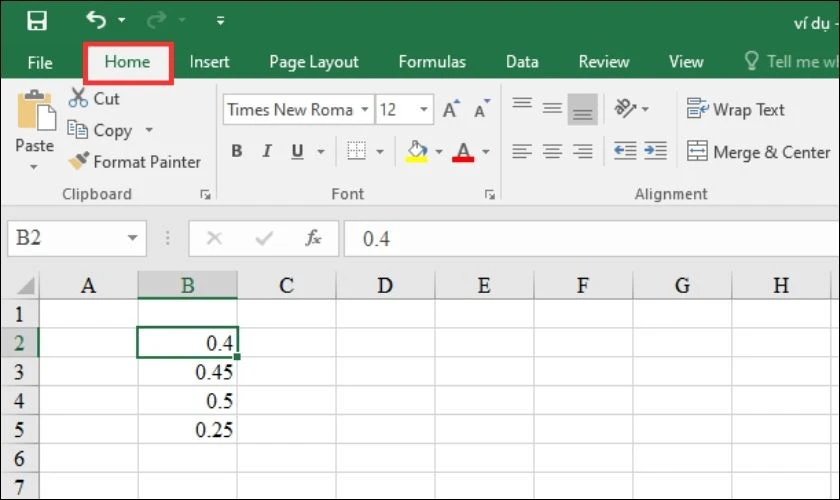Open the Font Color dropdown arrow
840x500 pixels.
tap(486, 152)
